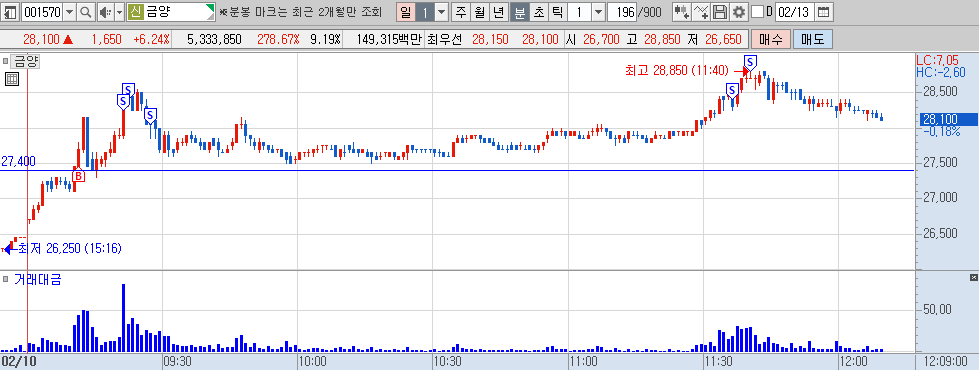Expand the stock code 001570 dropdown
This screenshot has width=979, height=370.
point(69,12)
